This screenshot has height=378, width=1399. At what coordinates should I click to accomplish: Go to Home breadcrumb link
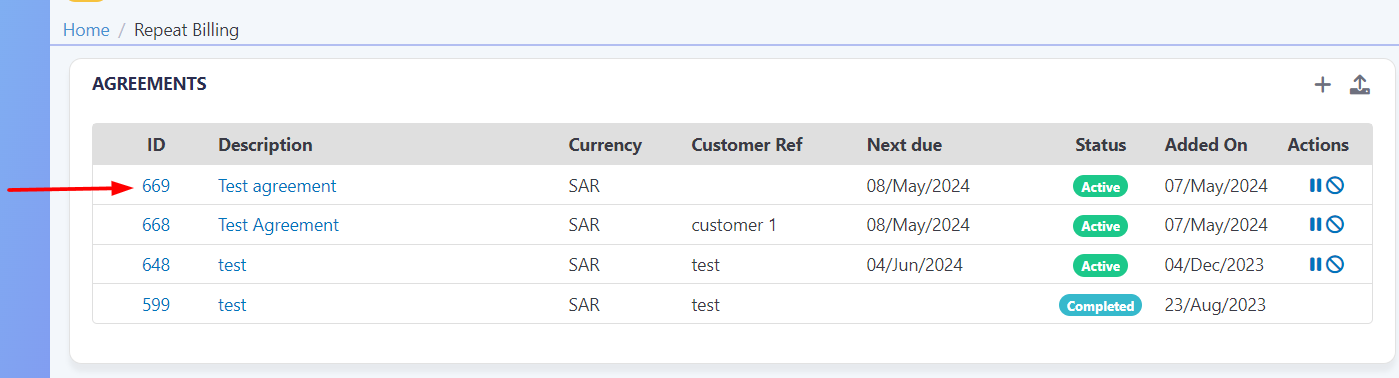point(86,30)
